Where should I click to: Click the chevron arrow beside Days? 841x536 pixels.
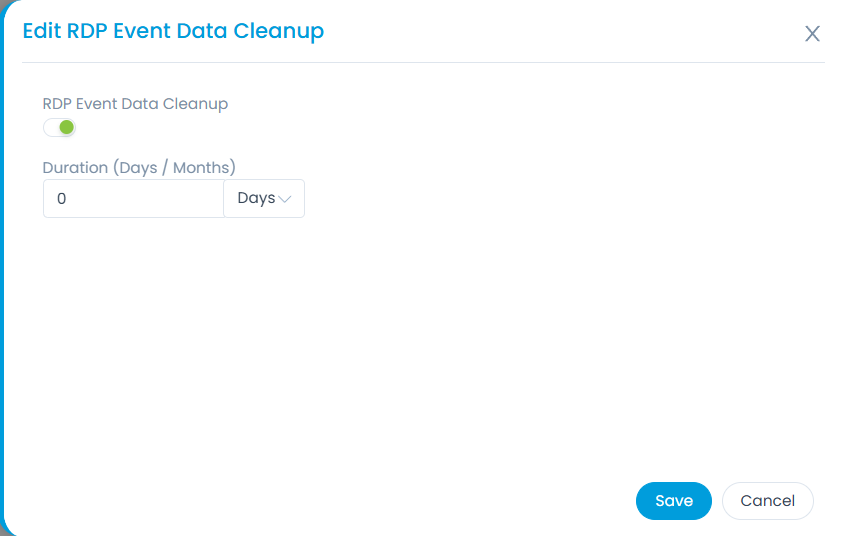point(285,199)
